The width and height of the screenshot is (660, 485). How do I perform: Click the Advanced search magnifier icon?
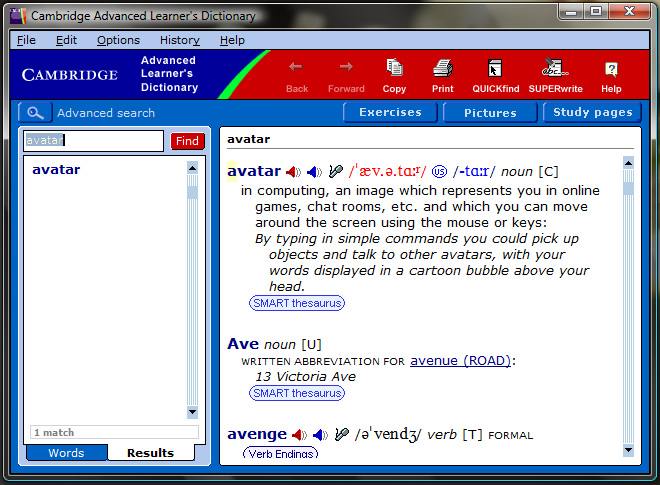(x=35, y=113)
